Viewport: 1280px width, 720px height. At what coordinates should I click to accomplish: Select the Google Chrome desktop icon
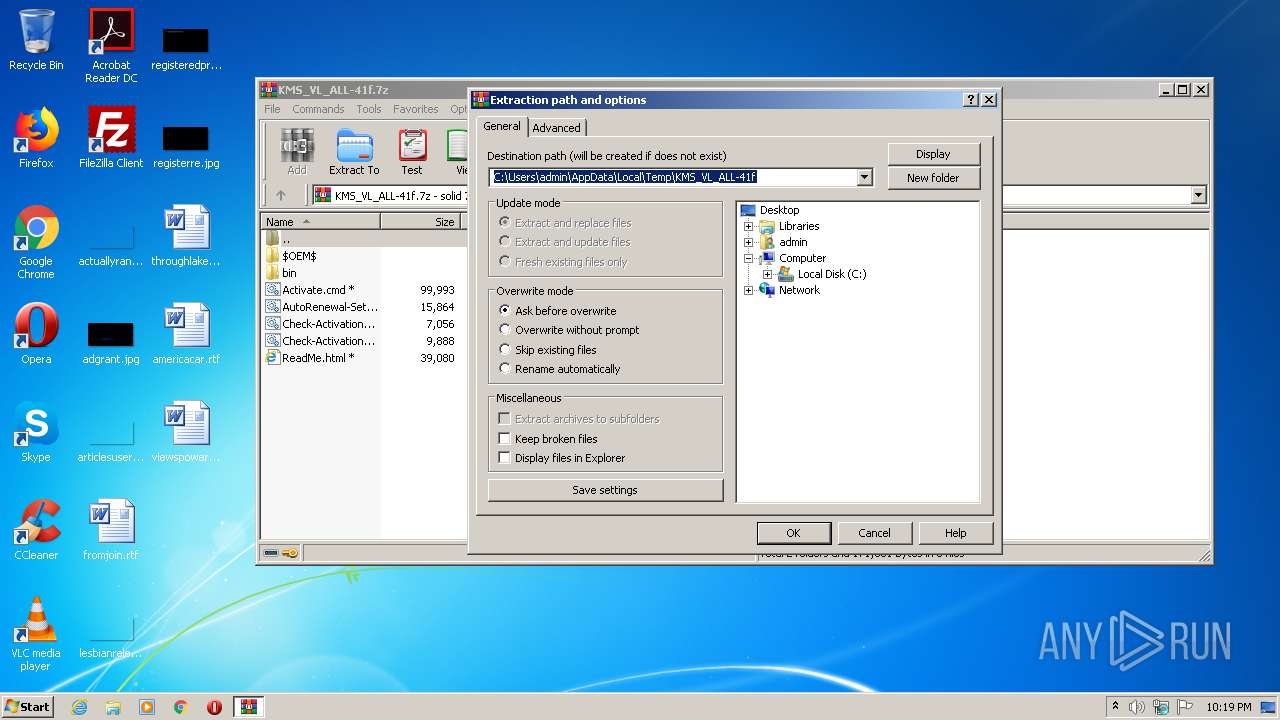click(x=36, y=242)
